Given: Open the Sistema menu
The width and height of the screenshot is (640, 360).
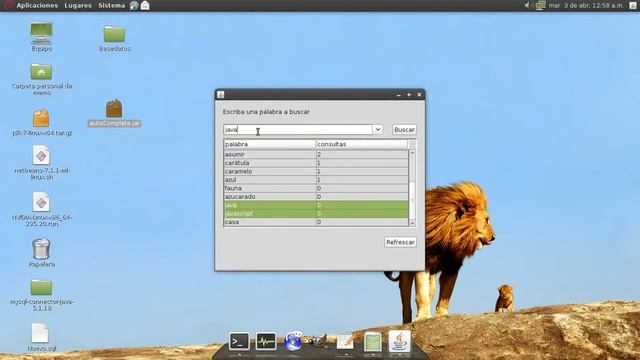Looking at the screenshot, I should coord(111,5).
